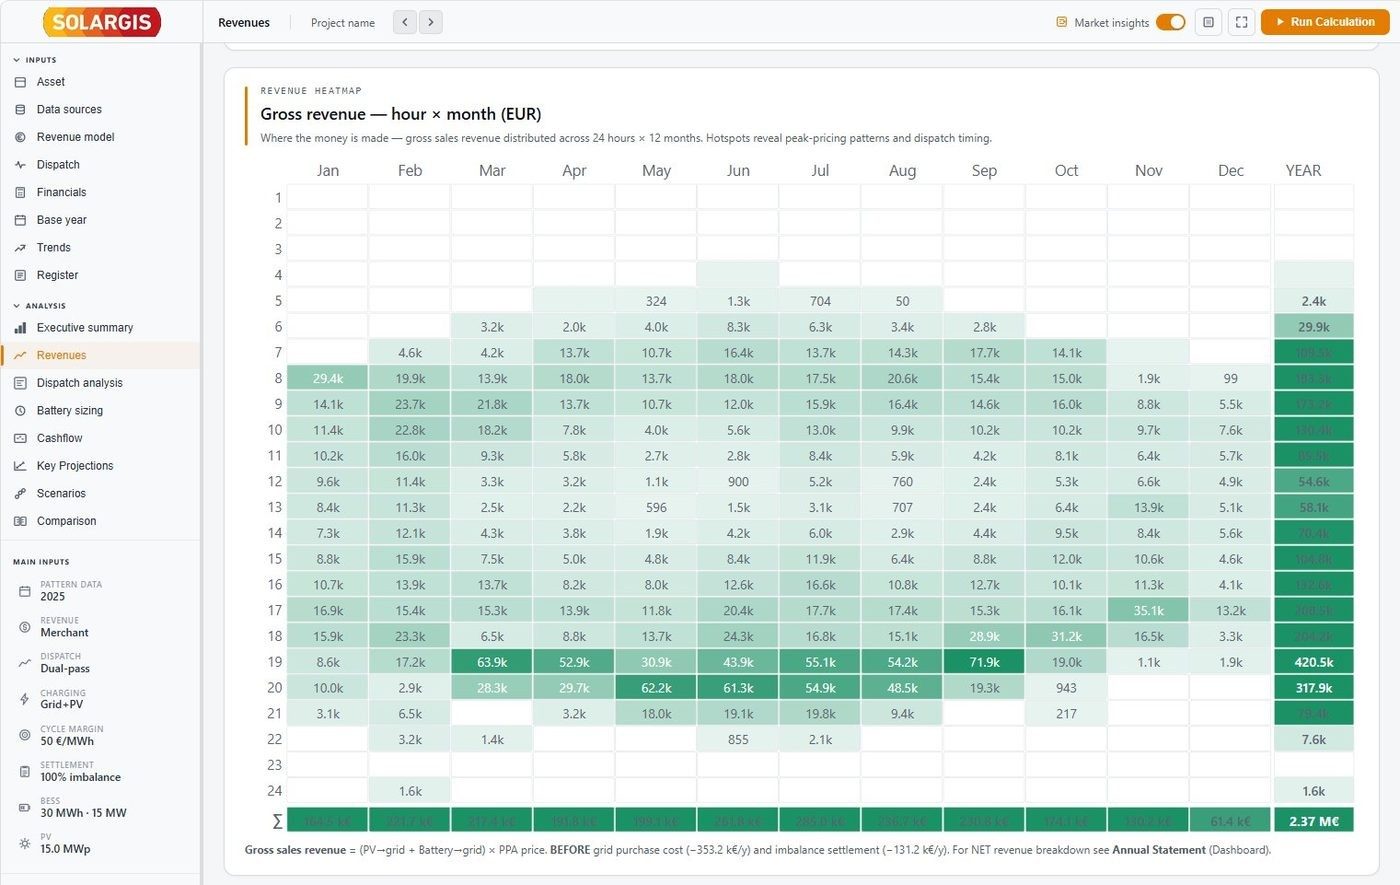
Task: Click the icon beside Dispatch Dual-pass
Action: click(x=25, y=663)
